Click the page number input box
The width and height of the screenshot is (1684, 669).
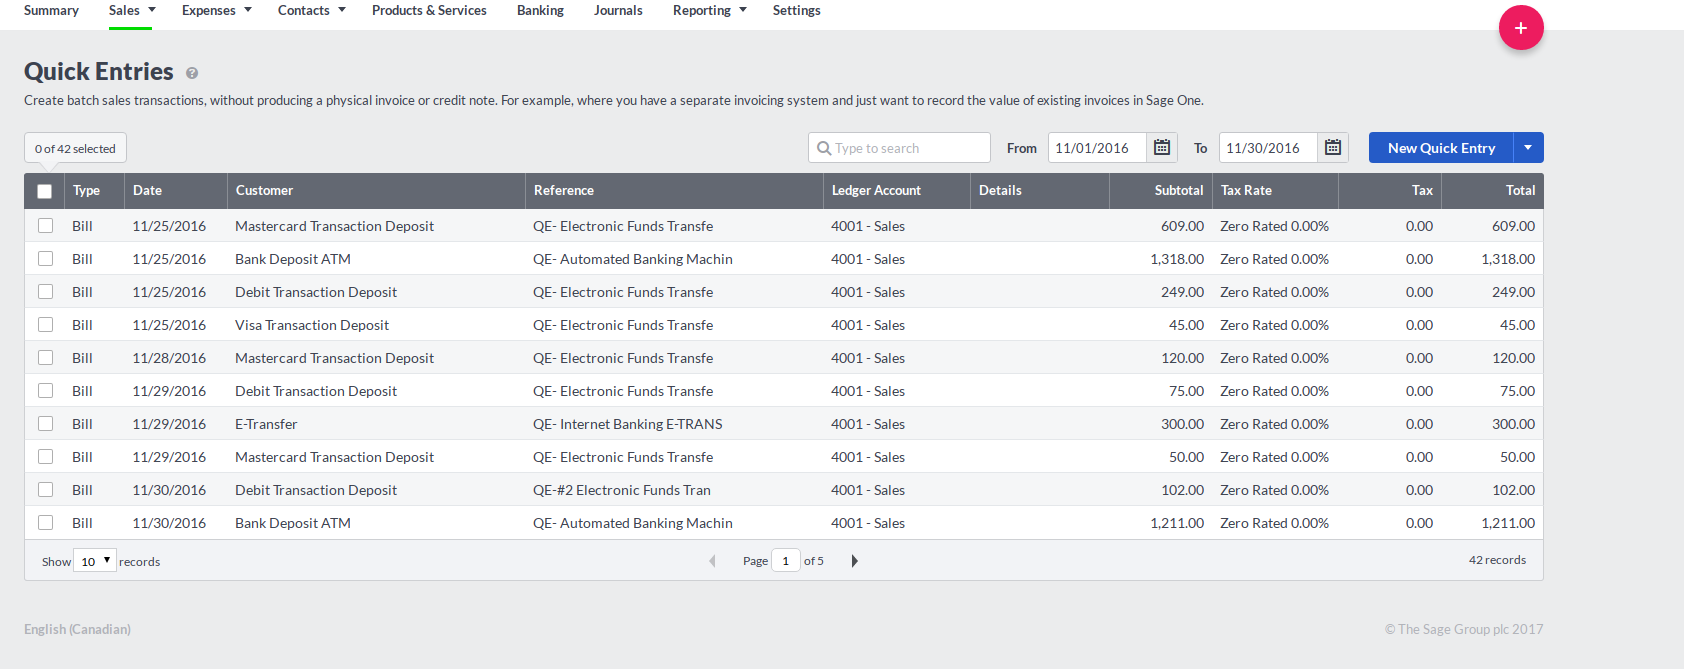(785, 561)
